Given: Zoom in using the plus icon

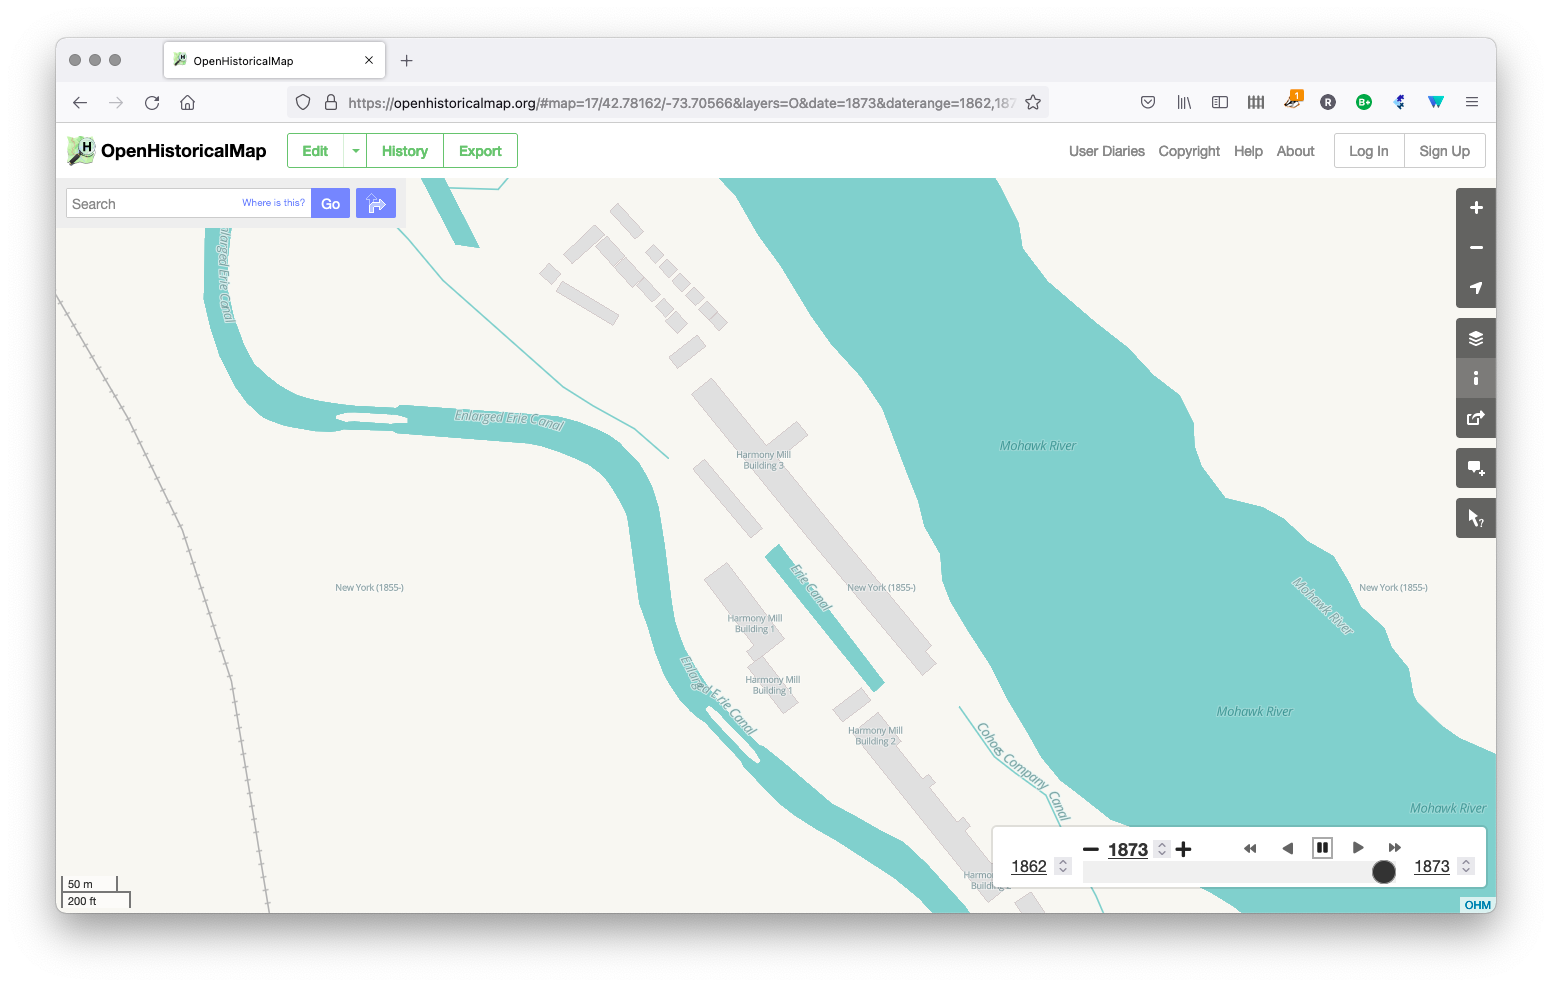Looking at the screenshot, I should click(1475, 207).
